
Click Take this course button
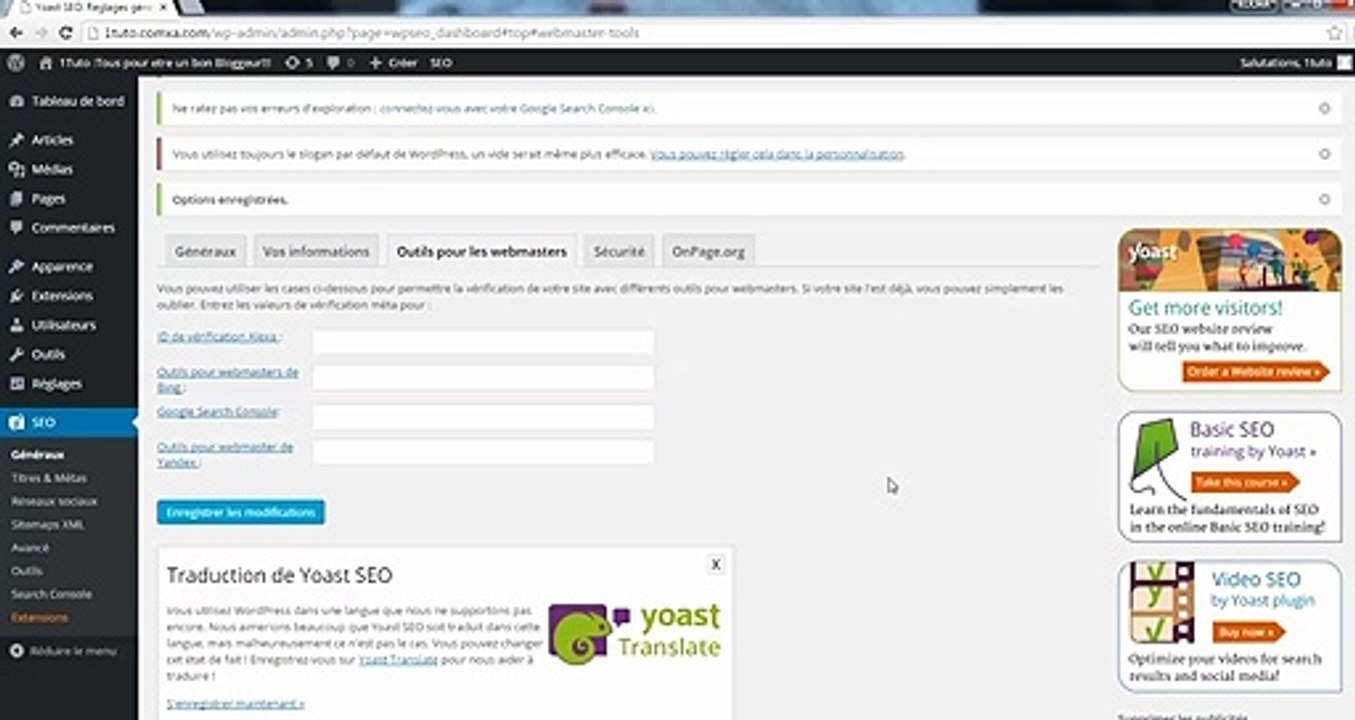click(x=1244, y=482)
